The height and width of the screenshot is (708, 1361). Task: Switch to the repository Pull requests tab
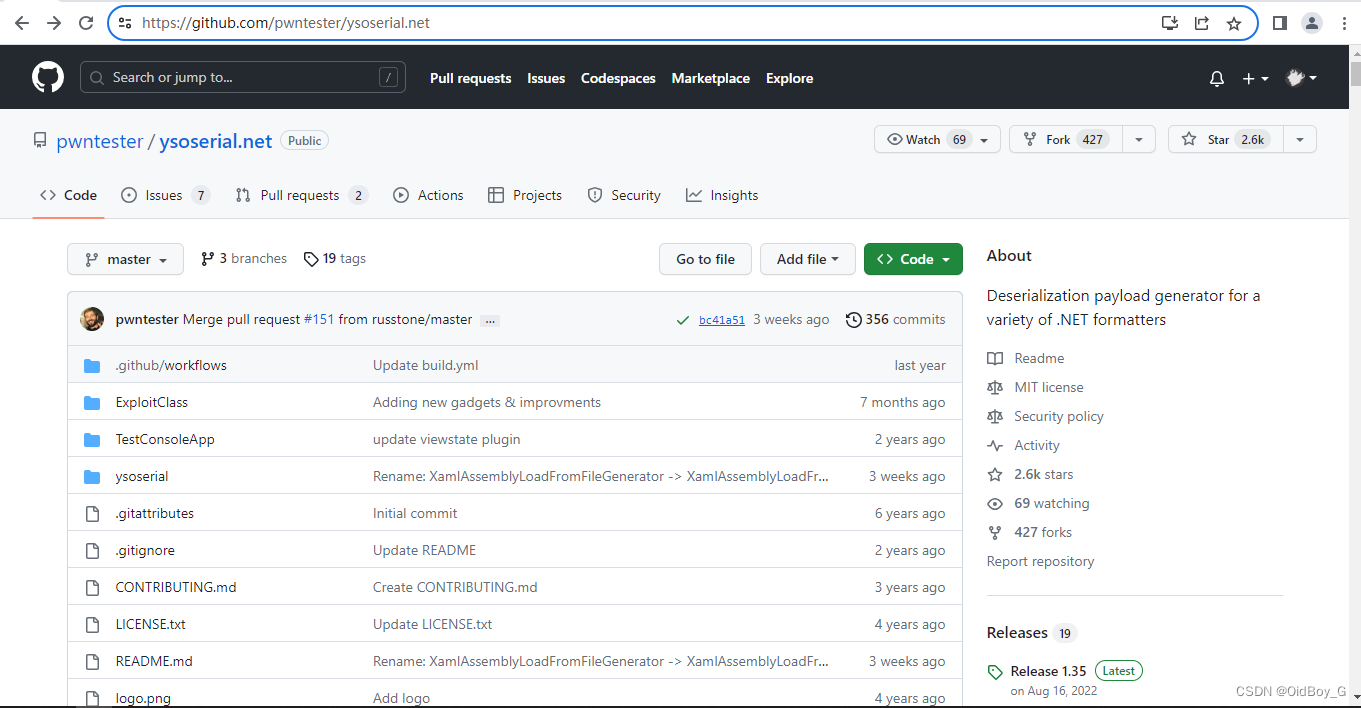[x=301, y=195]
